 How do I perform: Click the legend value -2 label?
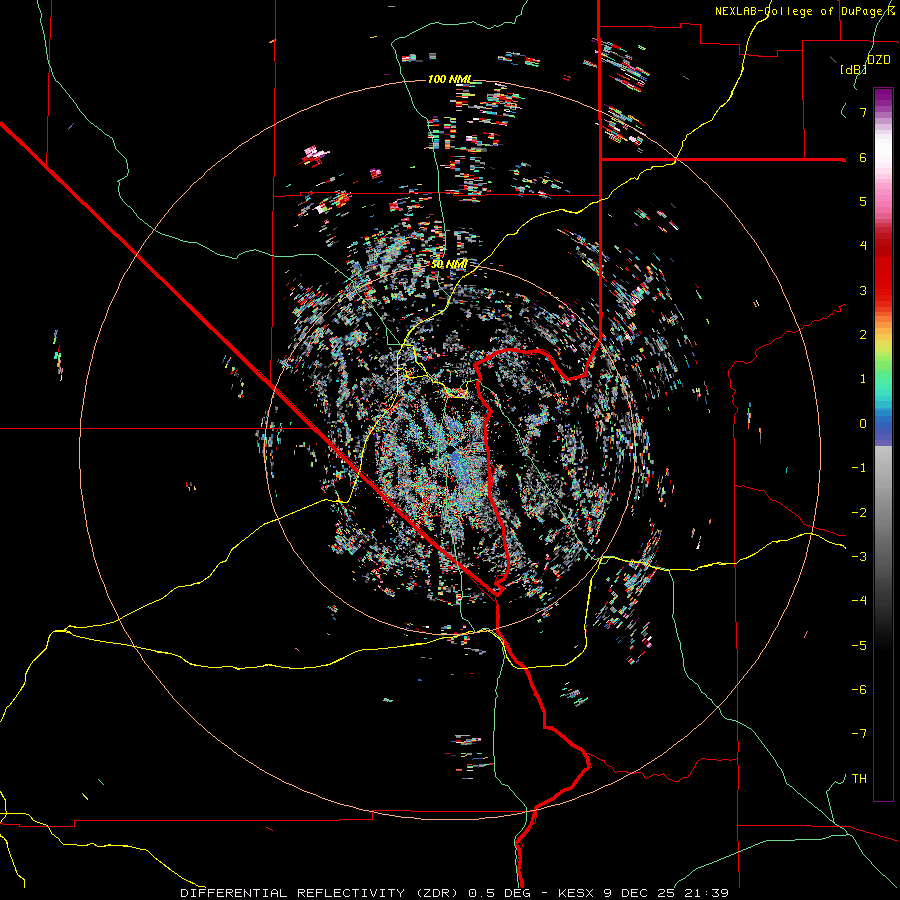tap(859, 513)
